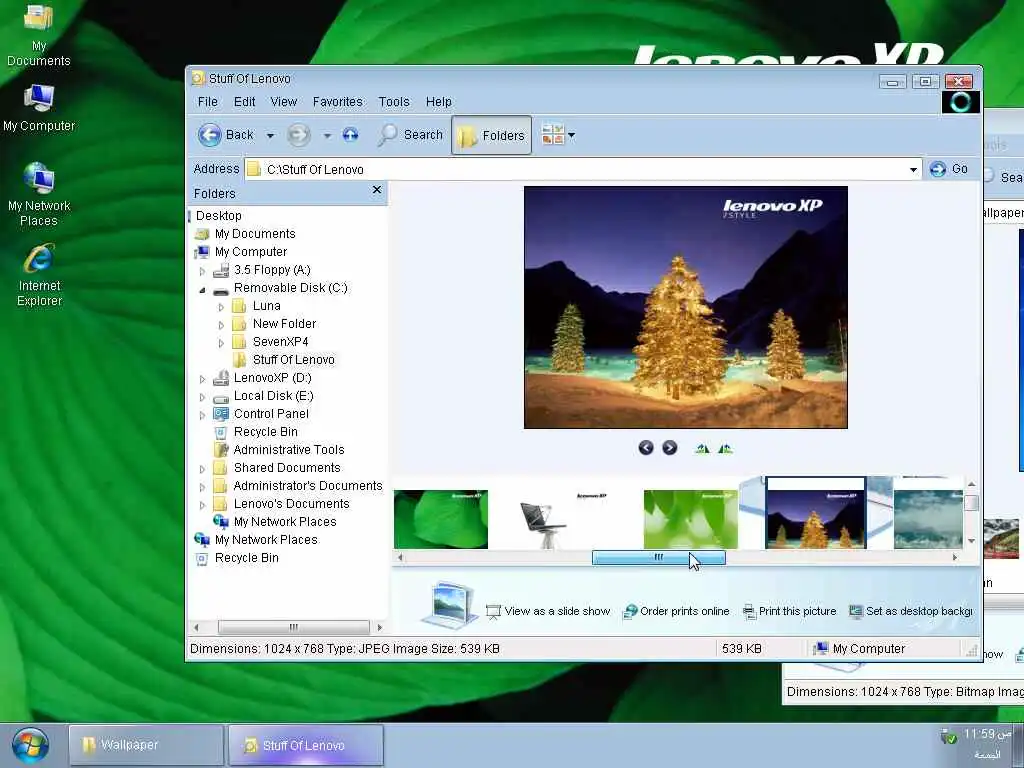Open My Documents desktop icon
This screenshot has height=768, width=1024.
pos(39,35)
